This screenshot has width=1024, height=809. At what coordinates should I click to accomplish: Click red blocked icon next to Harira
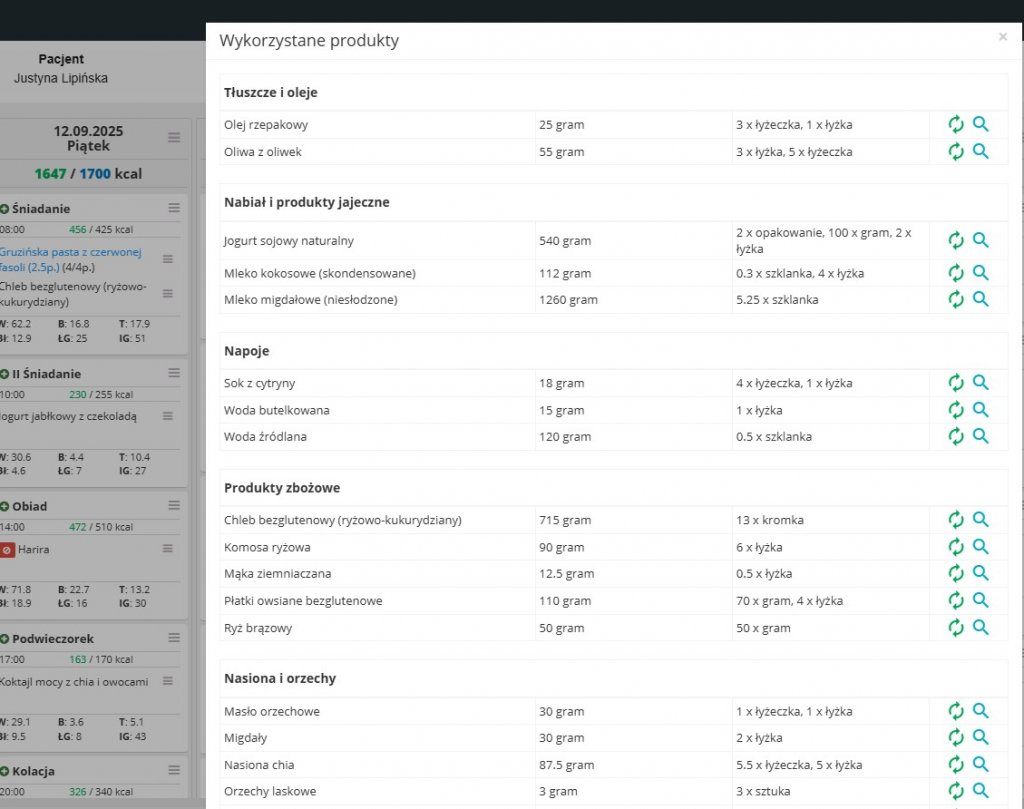pos(7,550)
